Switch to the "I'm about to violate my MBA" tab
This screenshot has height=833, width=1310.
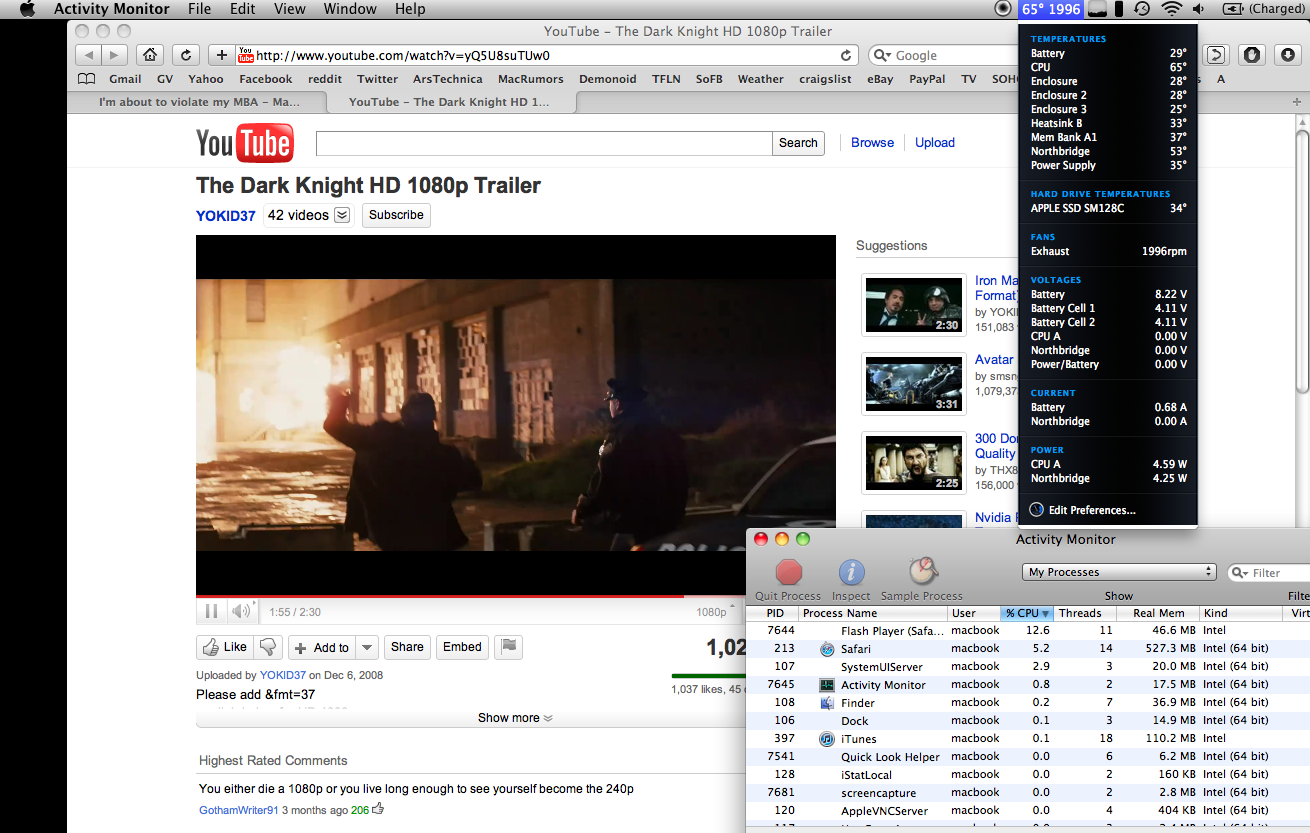point(198,102)
